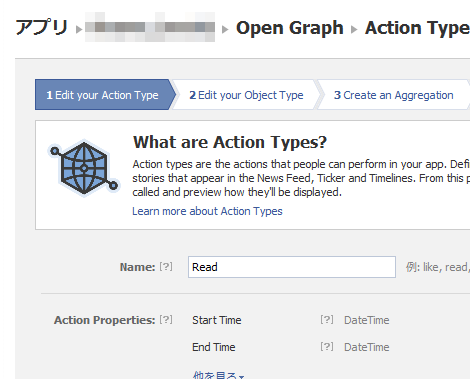Go to Create an Aggregation step
Image resolution: width=470 pixels, height=379 pixels.
tap(393, 95)
